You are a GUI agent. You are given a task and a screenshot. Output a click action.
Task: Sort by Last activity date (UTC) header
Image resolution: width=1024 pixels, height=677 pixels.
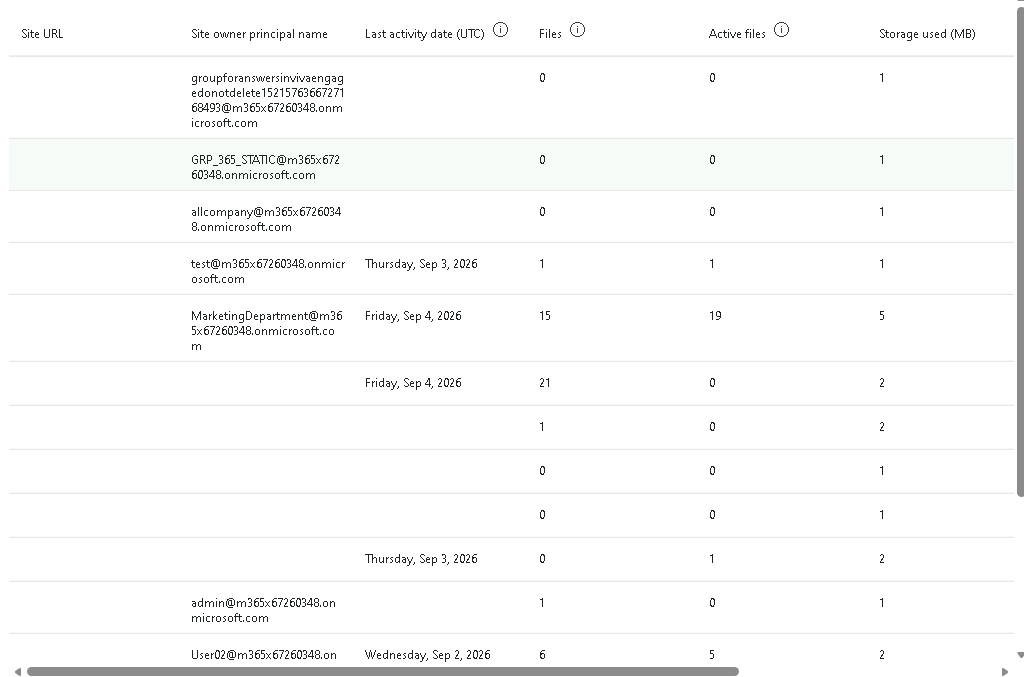(424, 34)
